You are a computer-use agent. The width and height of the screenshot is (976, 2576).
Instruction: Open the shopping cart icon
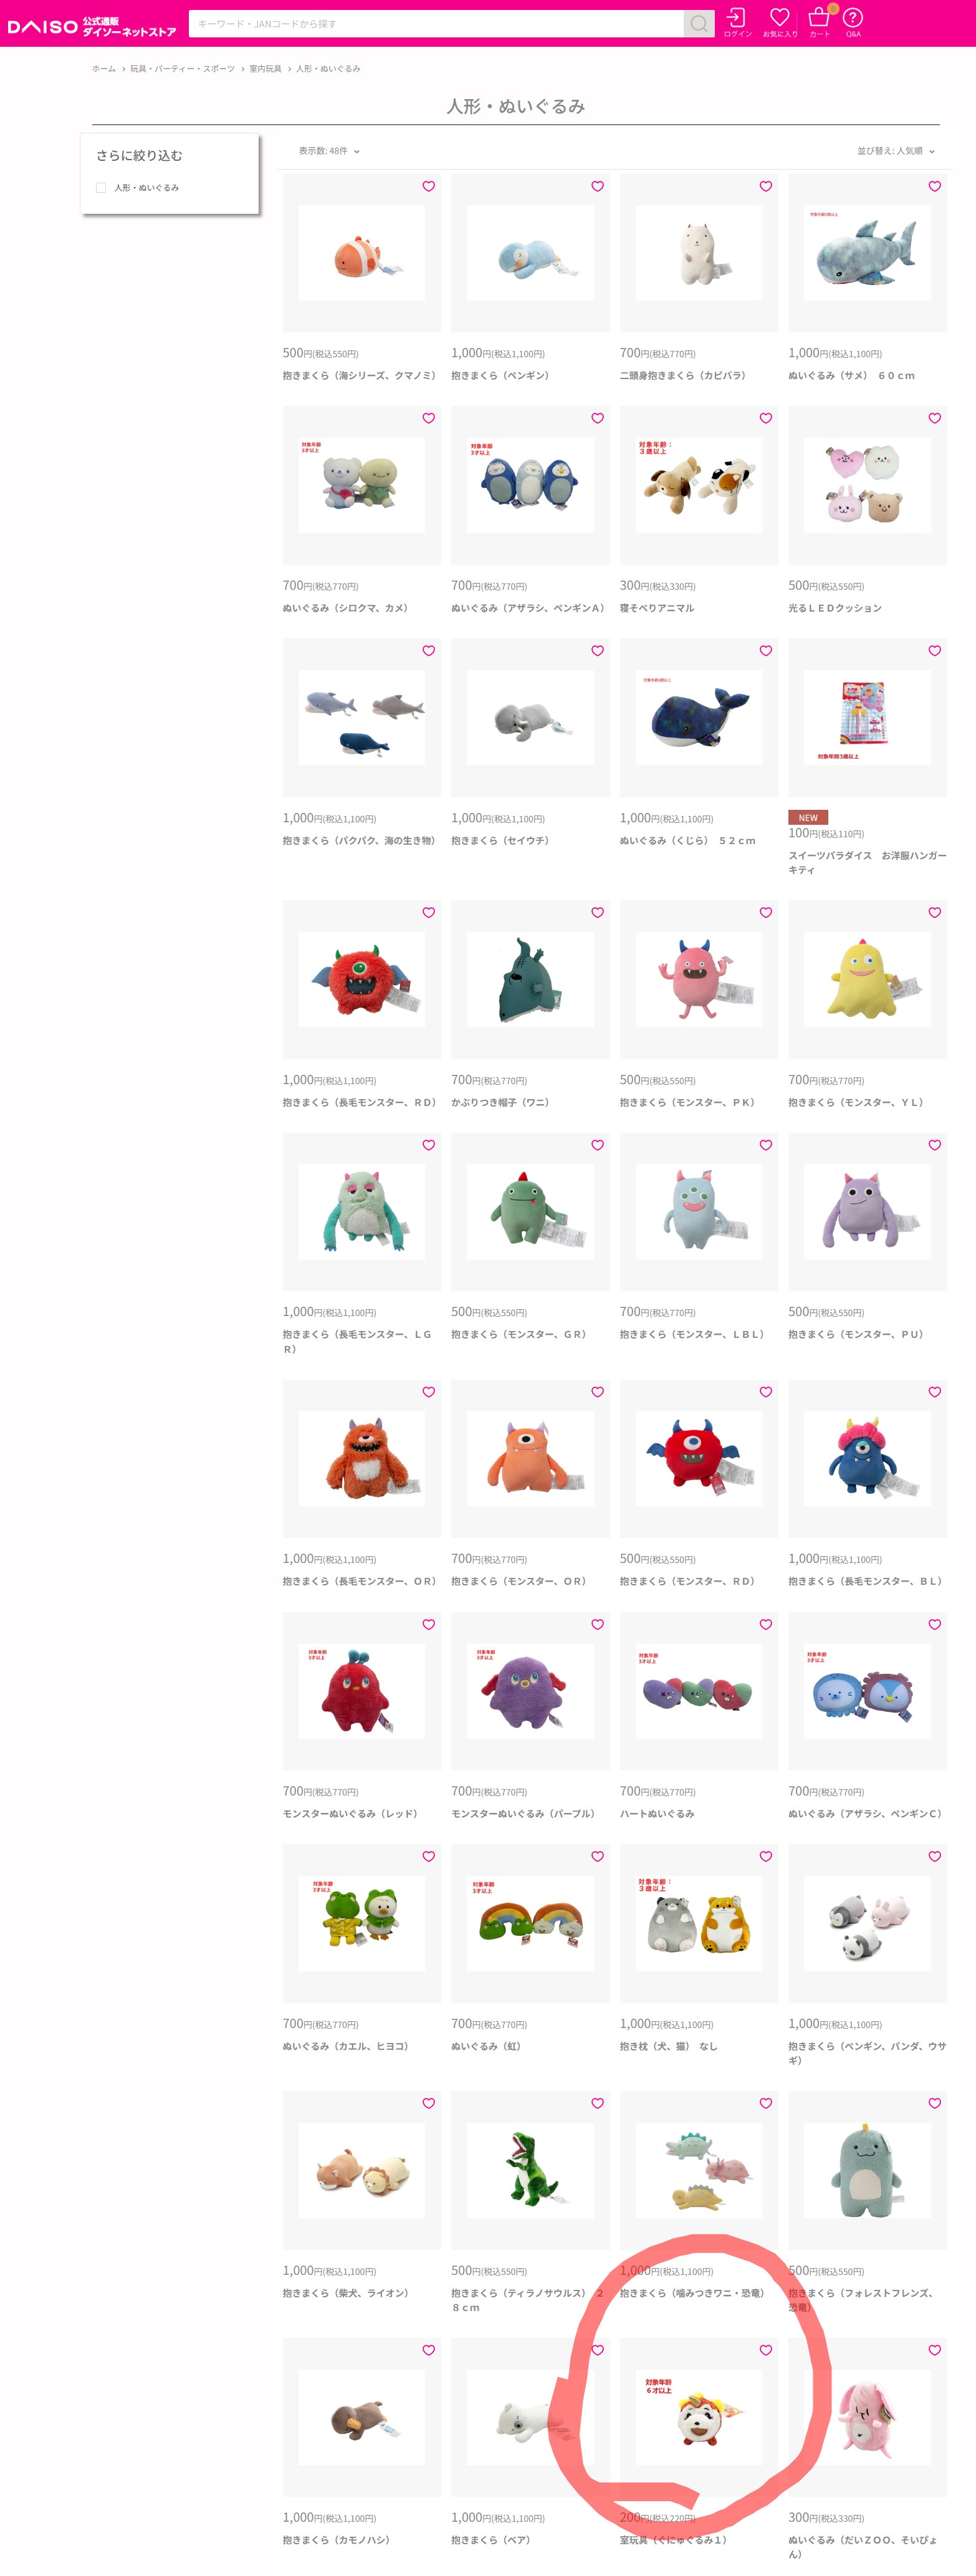point(819,22)
